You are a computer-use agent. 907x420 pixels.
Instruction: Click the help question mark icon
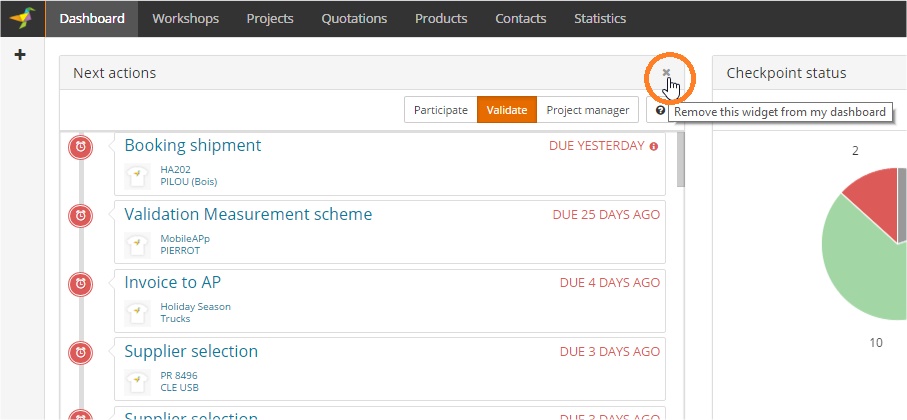(x=660, y=111)
